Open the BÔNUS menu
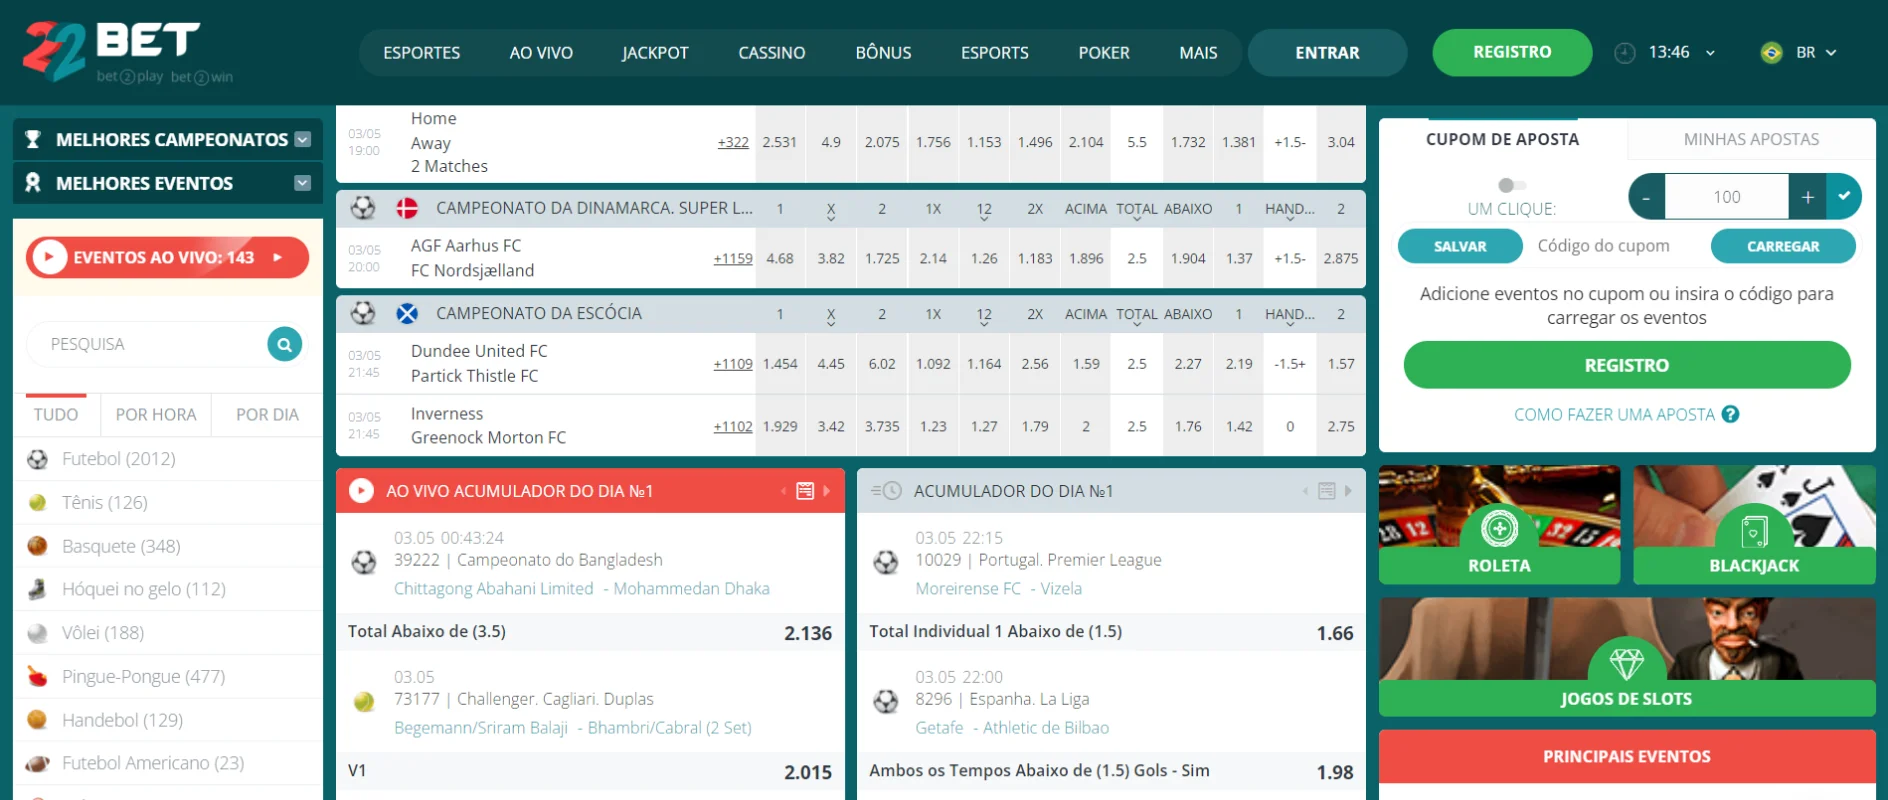This screenshot has height=800, width=1888. pos(884,53)
